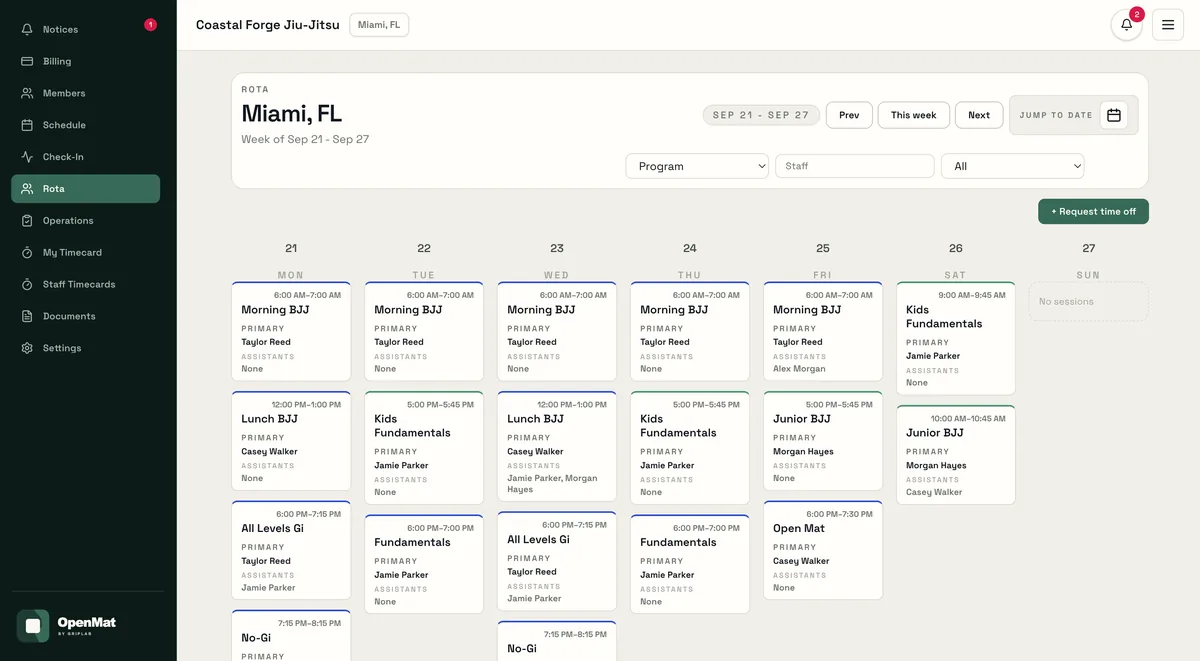
Task: Open Friday's Junior BJJ session card
Action: pos(823,441)
